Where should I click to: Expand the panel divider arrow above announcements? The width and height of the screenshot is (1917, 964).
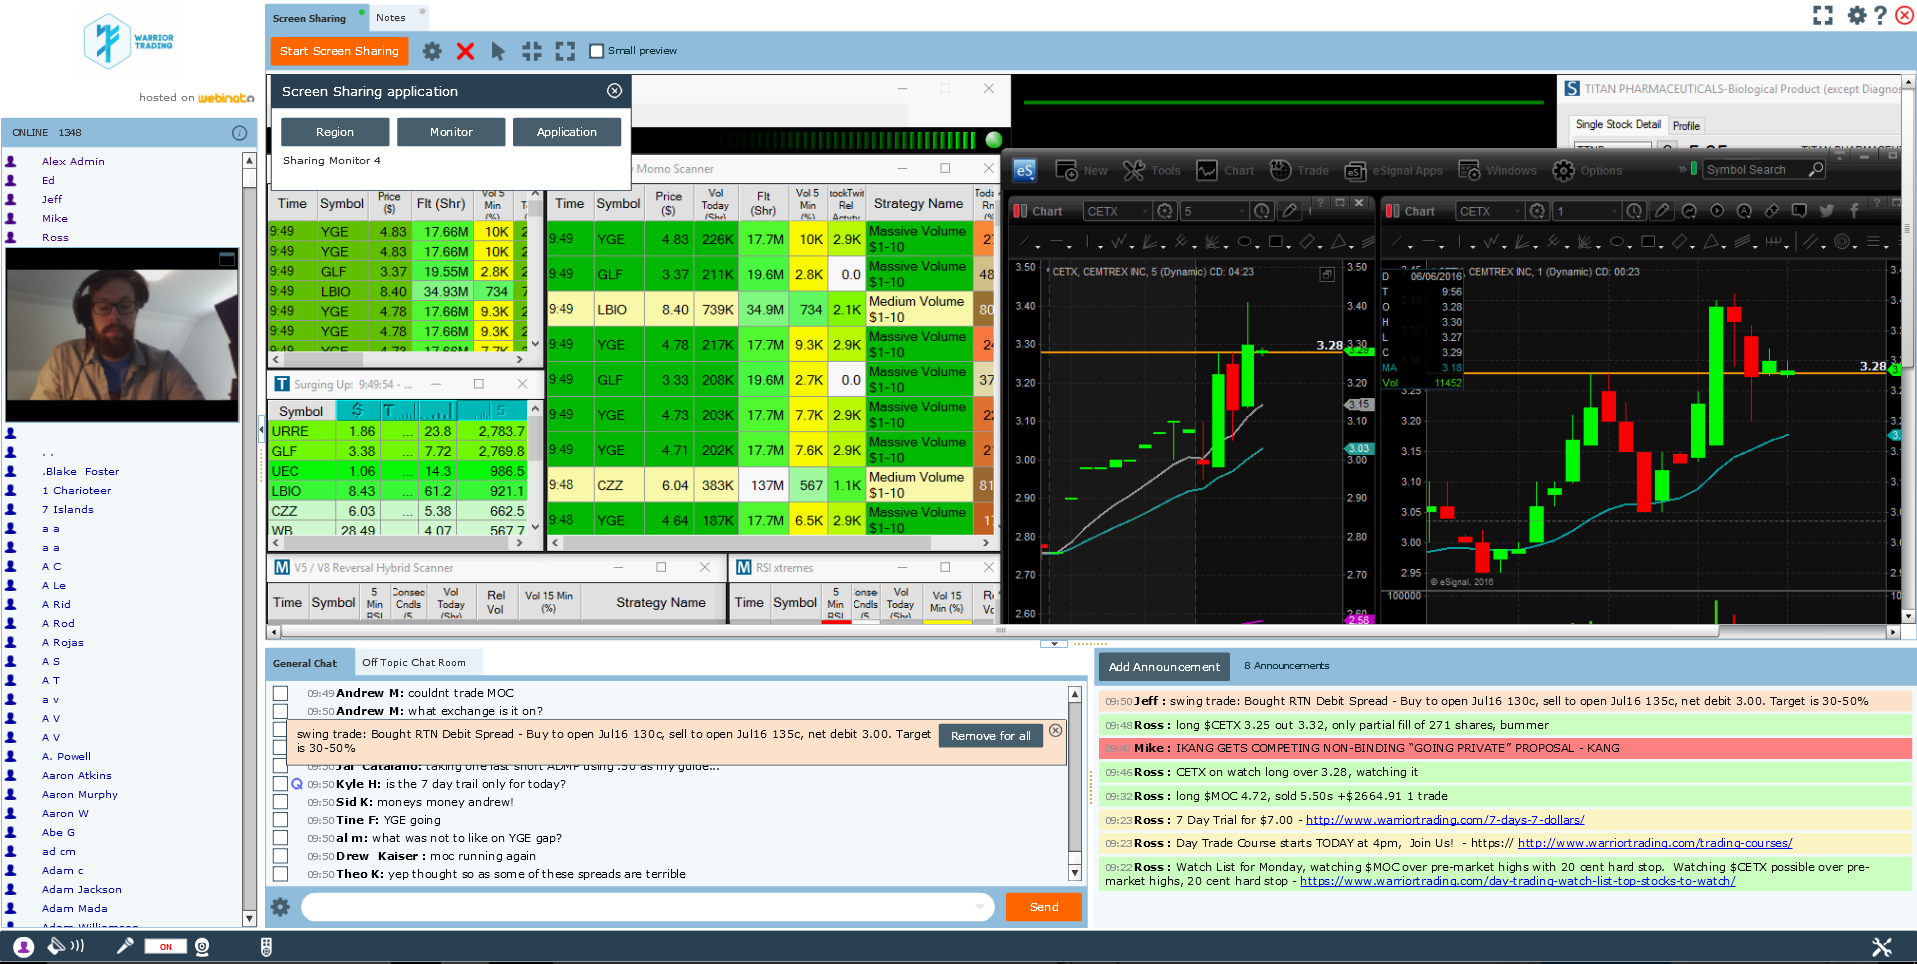(1054, 644)
